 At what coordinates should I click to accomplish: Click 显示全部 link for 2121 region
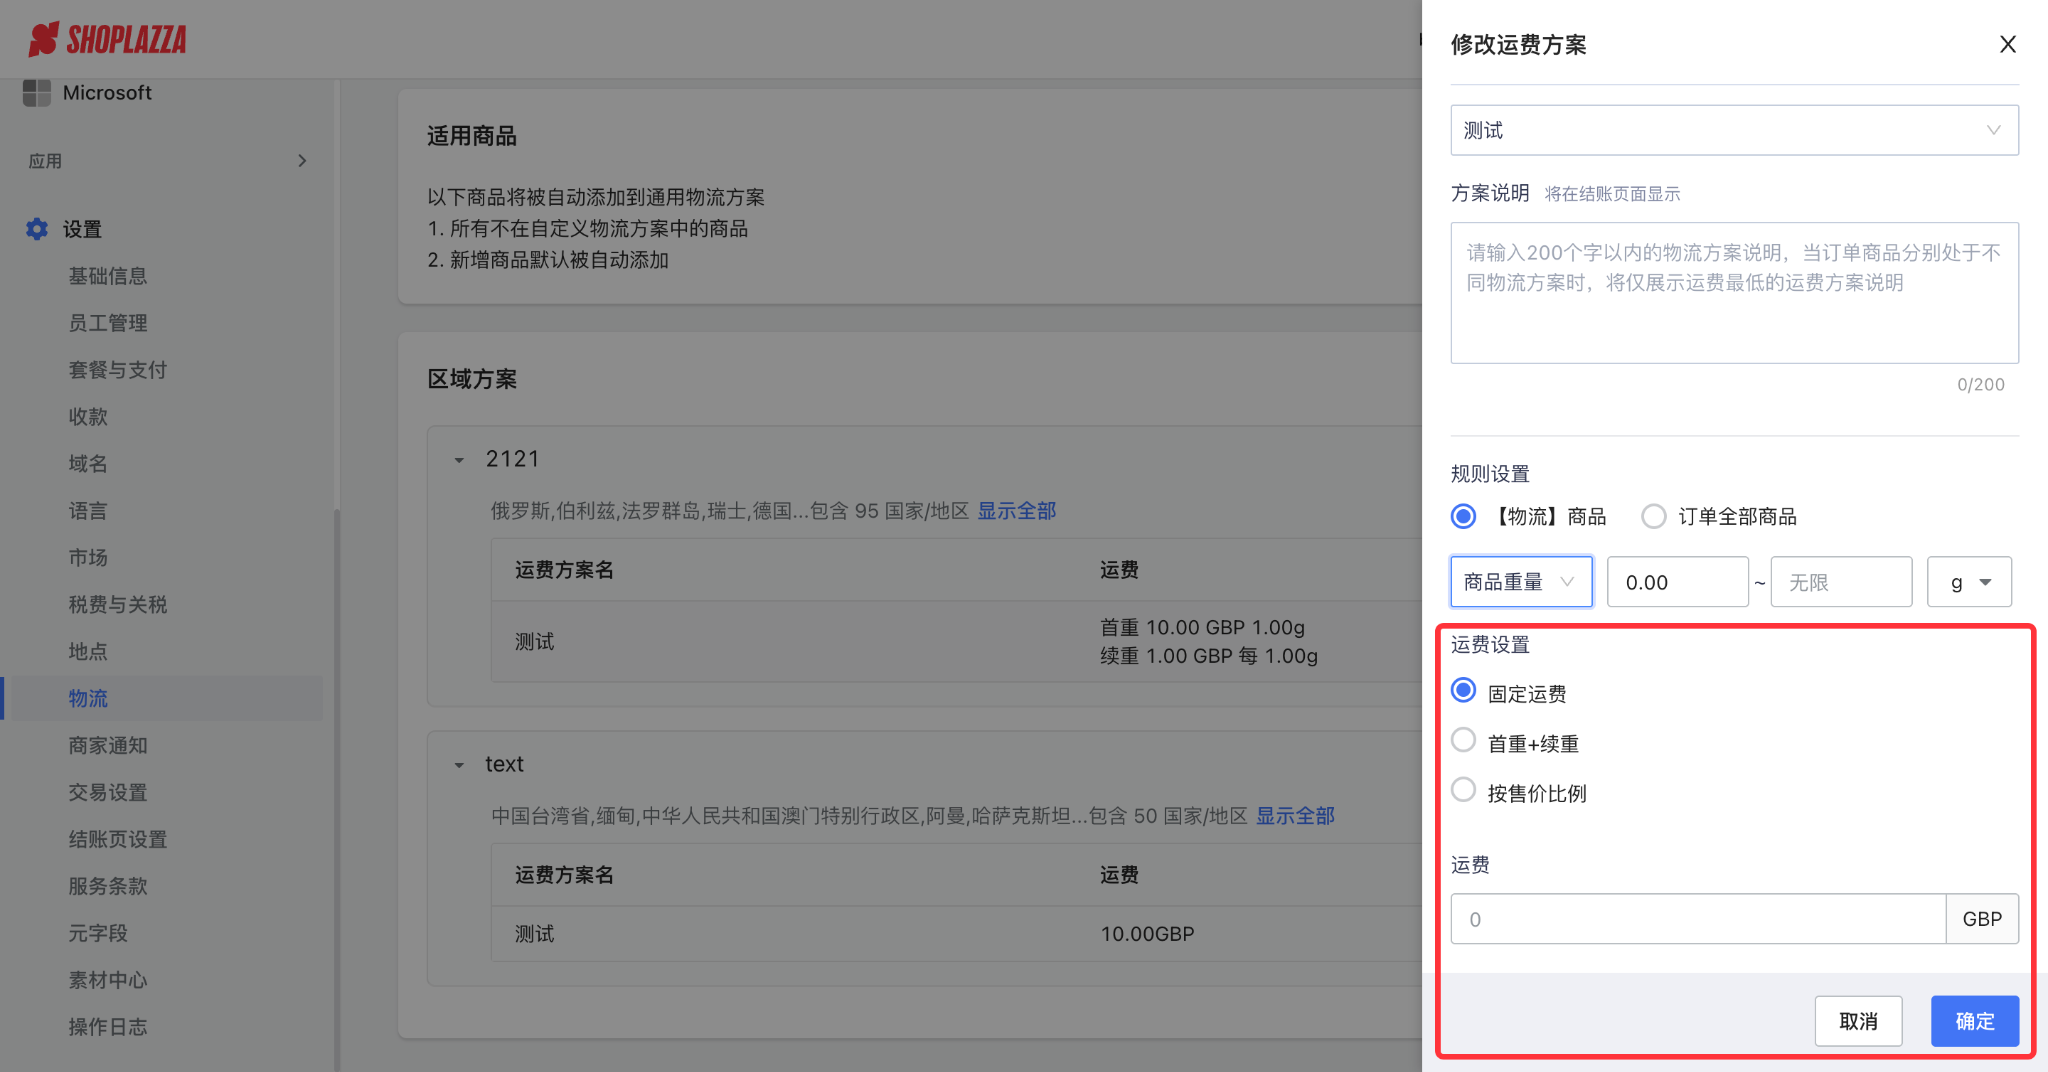[1016, 511]
